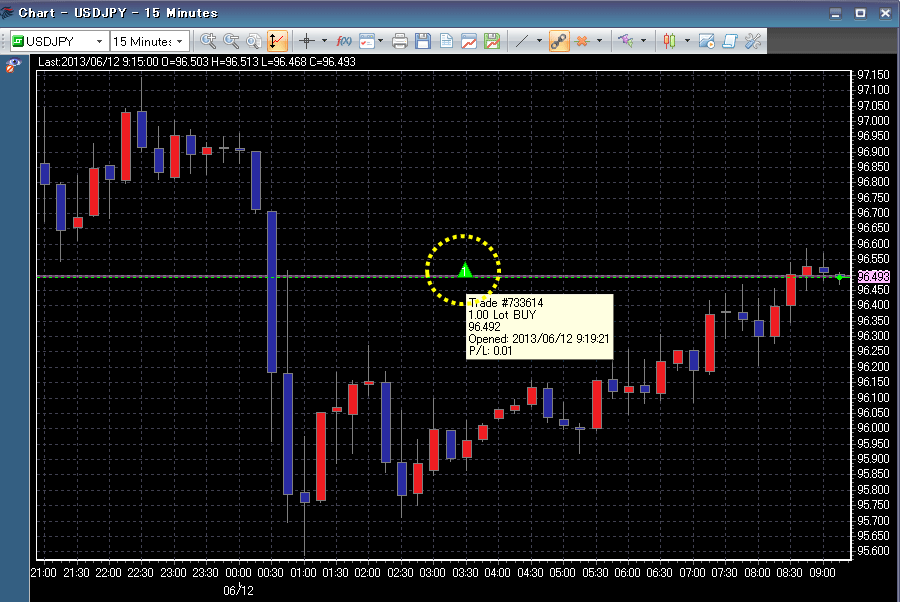Click the orange X delete icon
900x602 pixels.
pyautogui.click(x=582, y=41)
